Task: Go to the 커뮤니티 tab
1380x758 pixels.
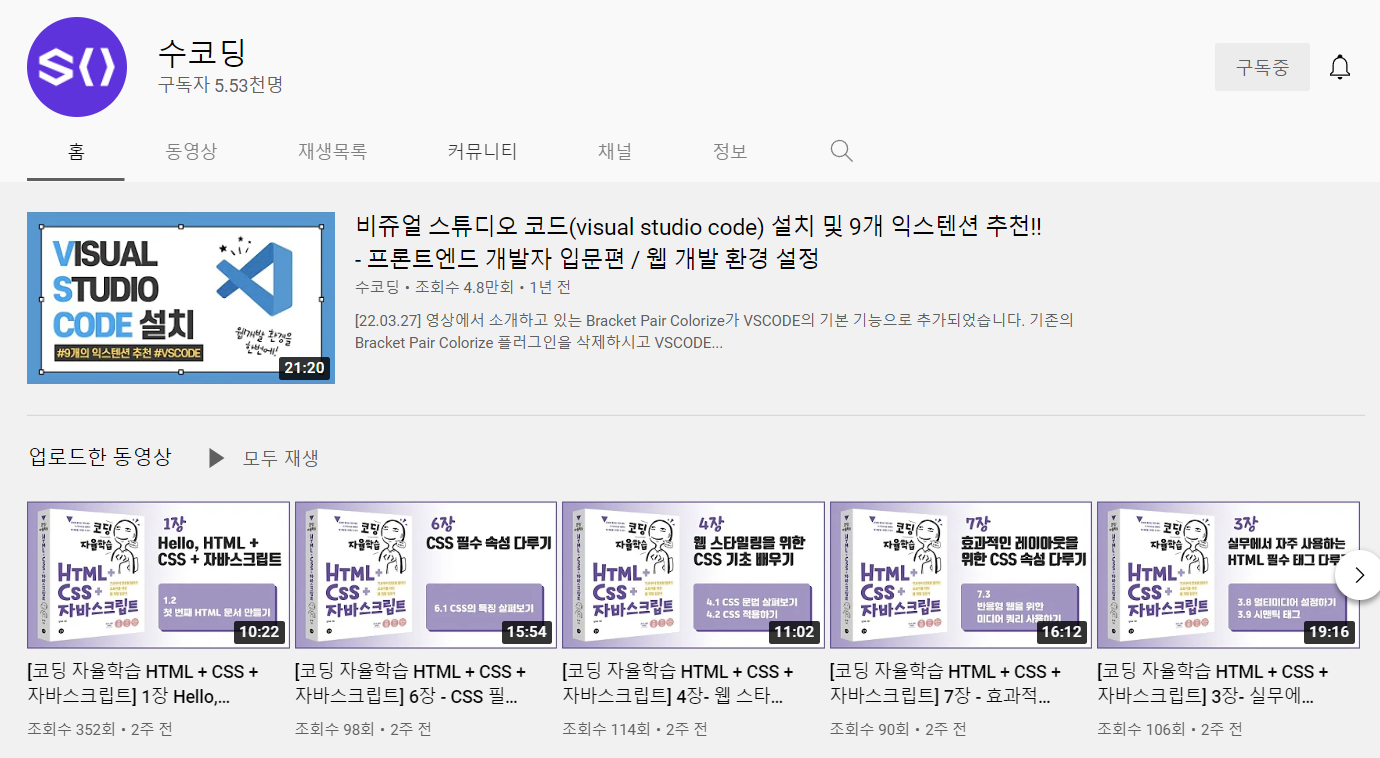Action: [482, 152]
